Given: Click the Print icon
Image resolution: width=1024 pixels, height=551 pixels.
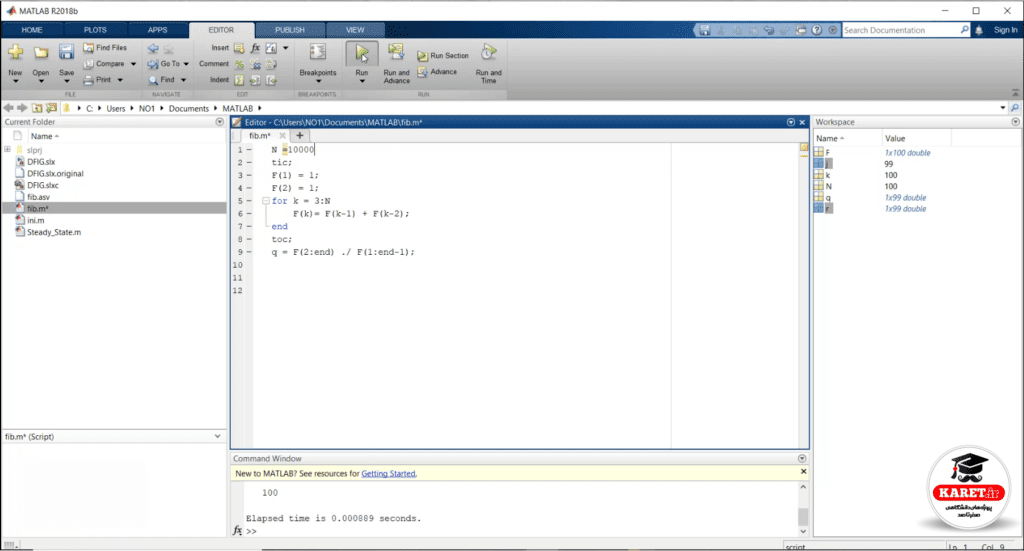Looking at the screenshot, I should (x=88, y=80).
